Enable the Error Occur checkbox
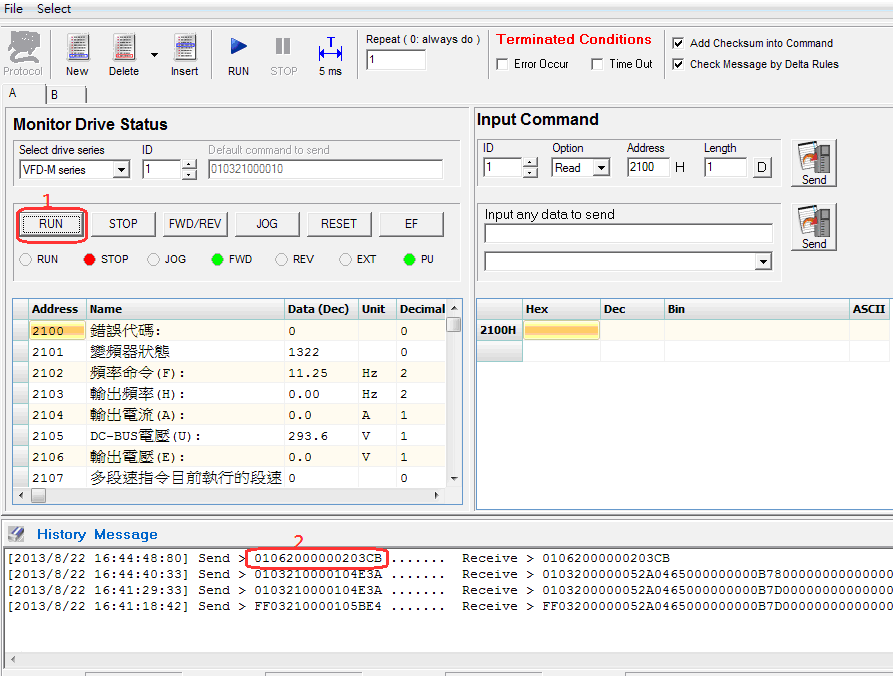 [x=503, y=64]
